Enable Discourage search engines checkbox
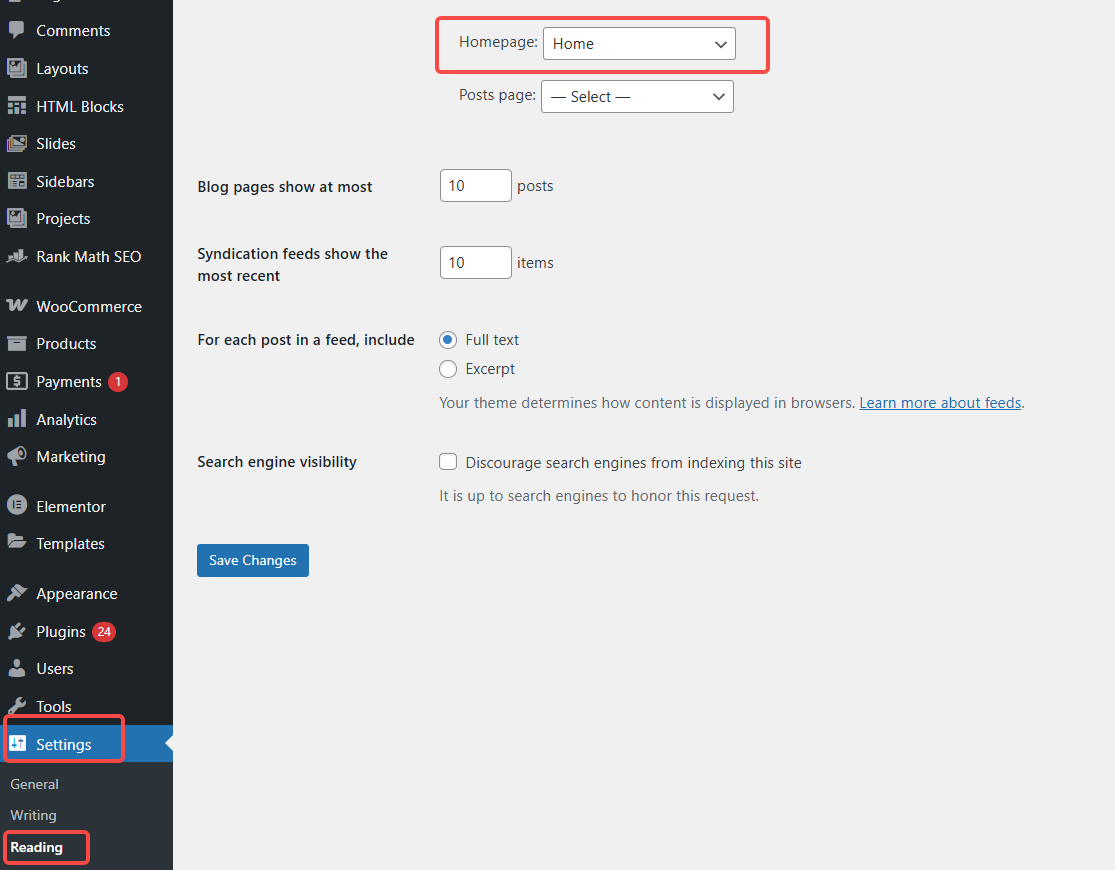 click(448, 462)
